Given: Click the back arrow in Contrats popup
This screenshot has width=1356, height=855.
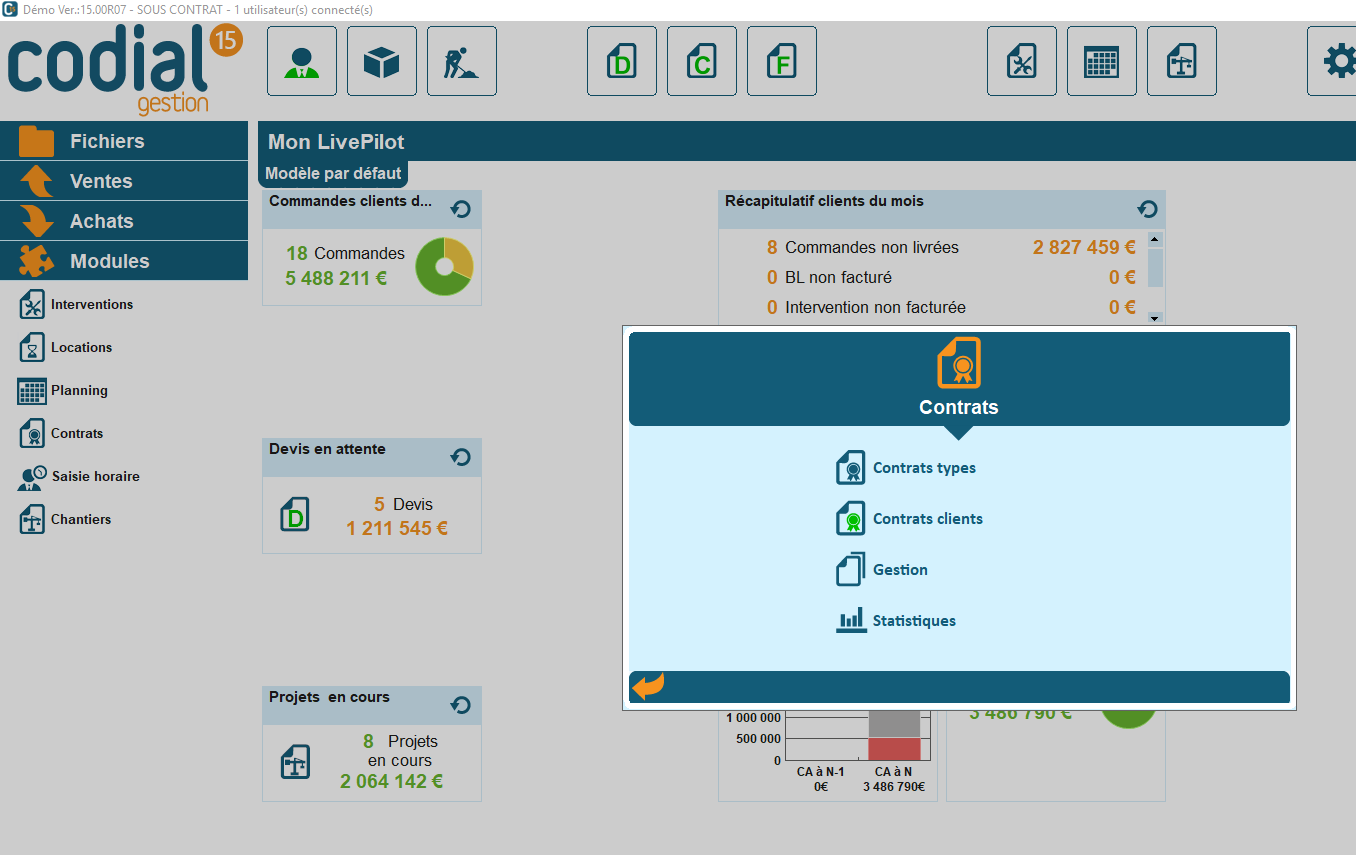Looking at the screenshot, I should pyautogui.click(x=646, y=686).
